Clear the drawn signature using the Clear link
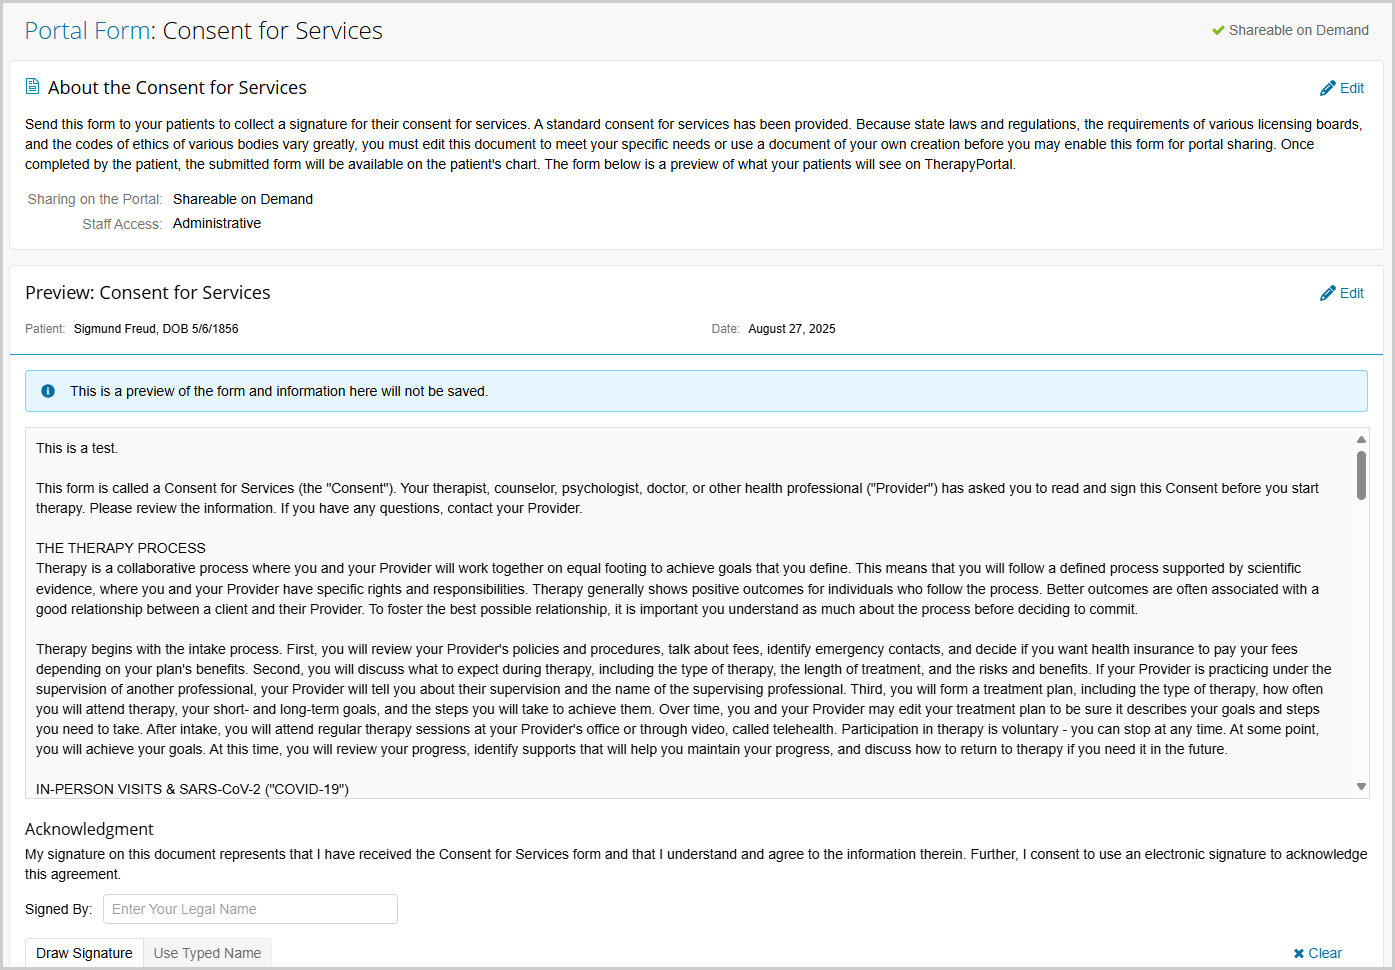The image size is (1395, 970). tap(1325, 953)
